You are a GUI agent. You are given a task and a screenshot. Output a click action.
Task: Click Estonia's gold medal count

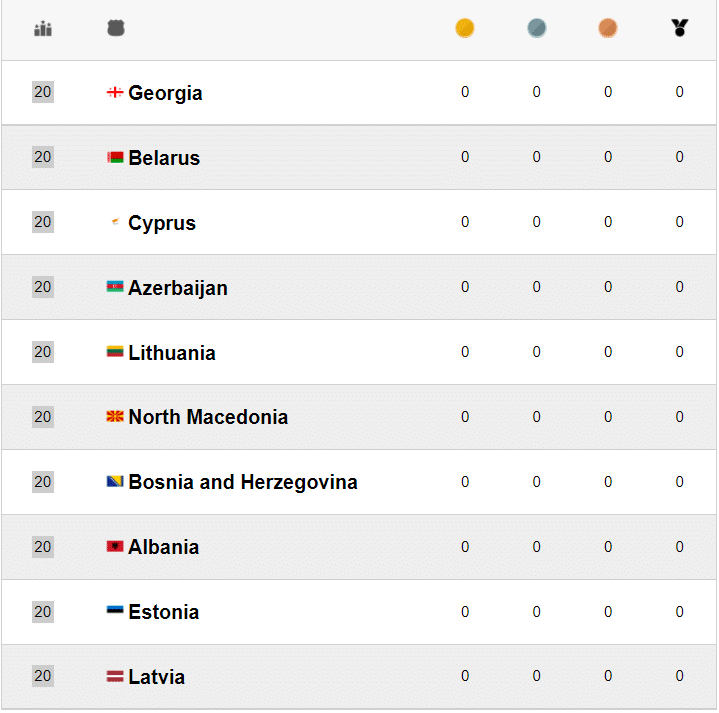point(465,612)
